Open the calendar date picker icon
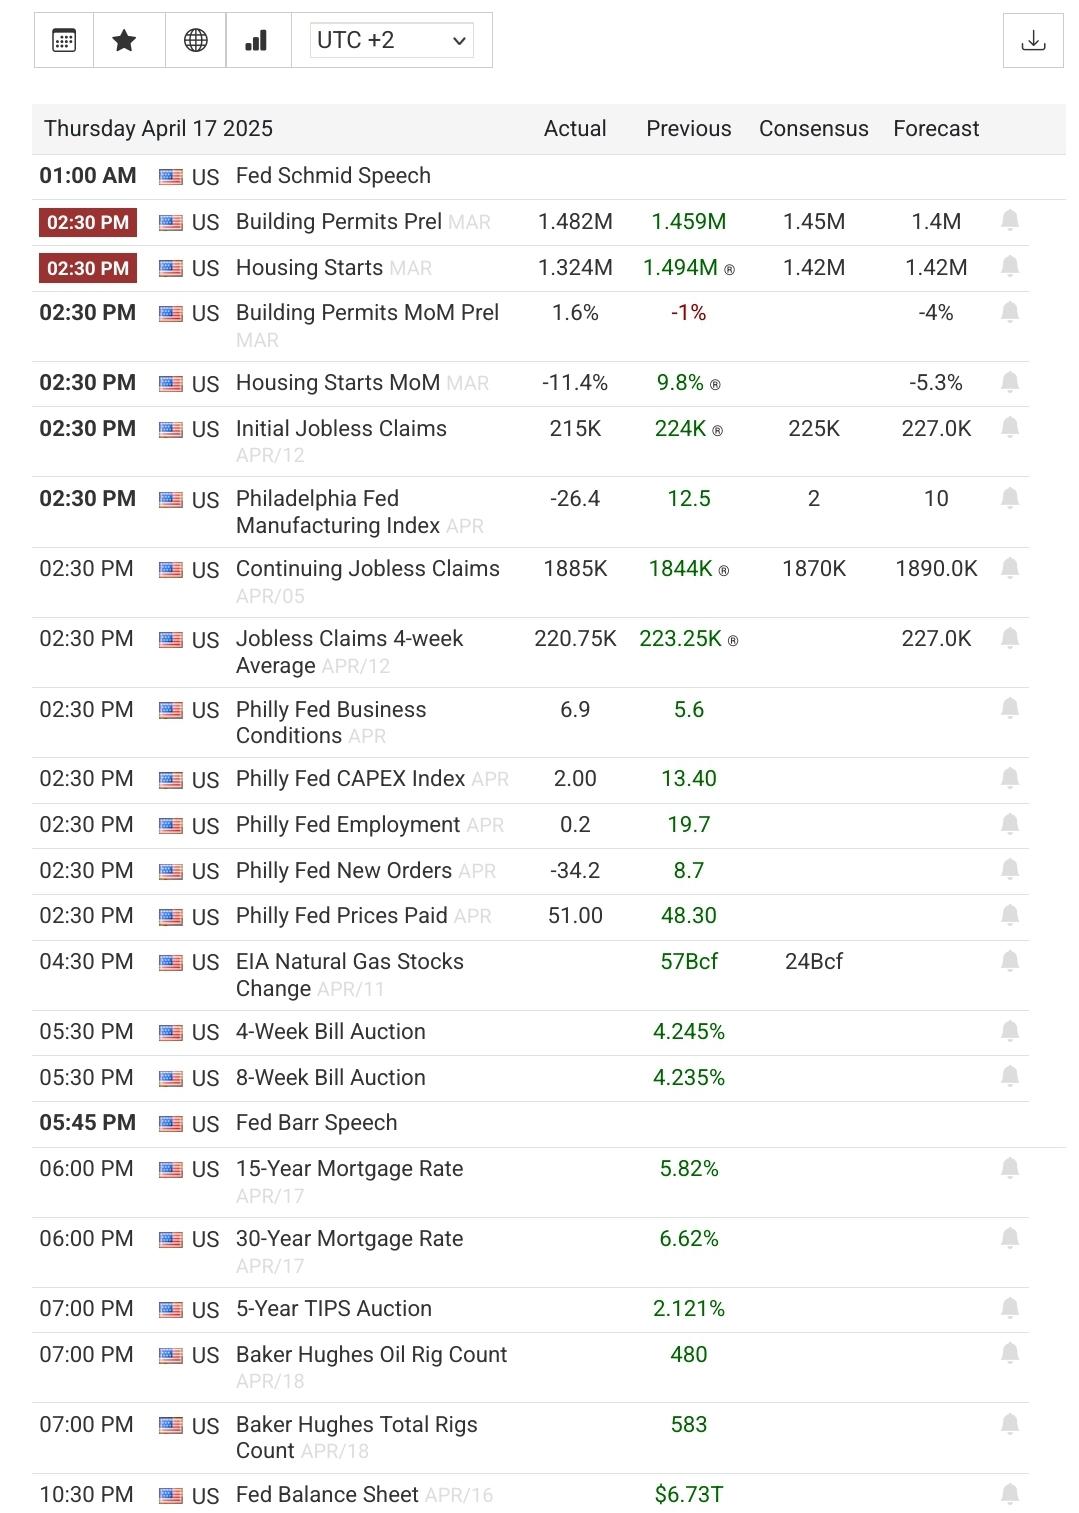Image resolution: width=1079 pixels, height=1513 pixels. tap(64, 40)
